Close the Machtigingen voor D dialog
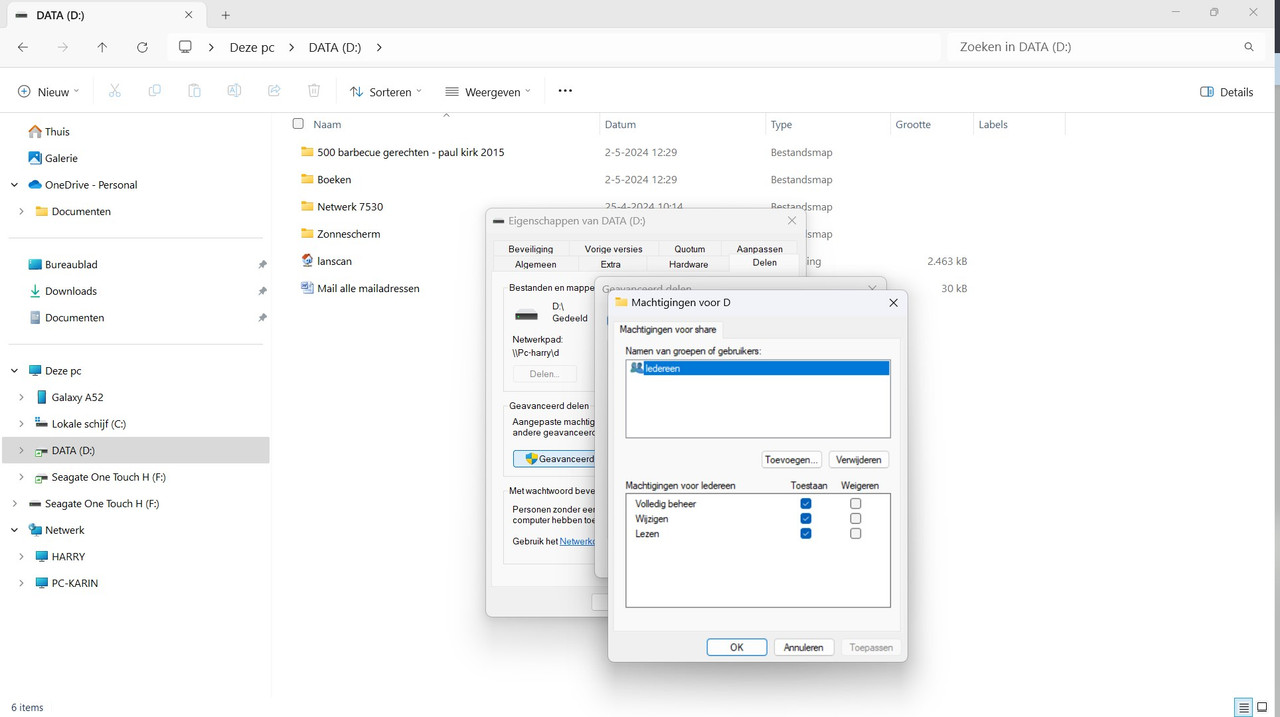 (894, 303)
